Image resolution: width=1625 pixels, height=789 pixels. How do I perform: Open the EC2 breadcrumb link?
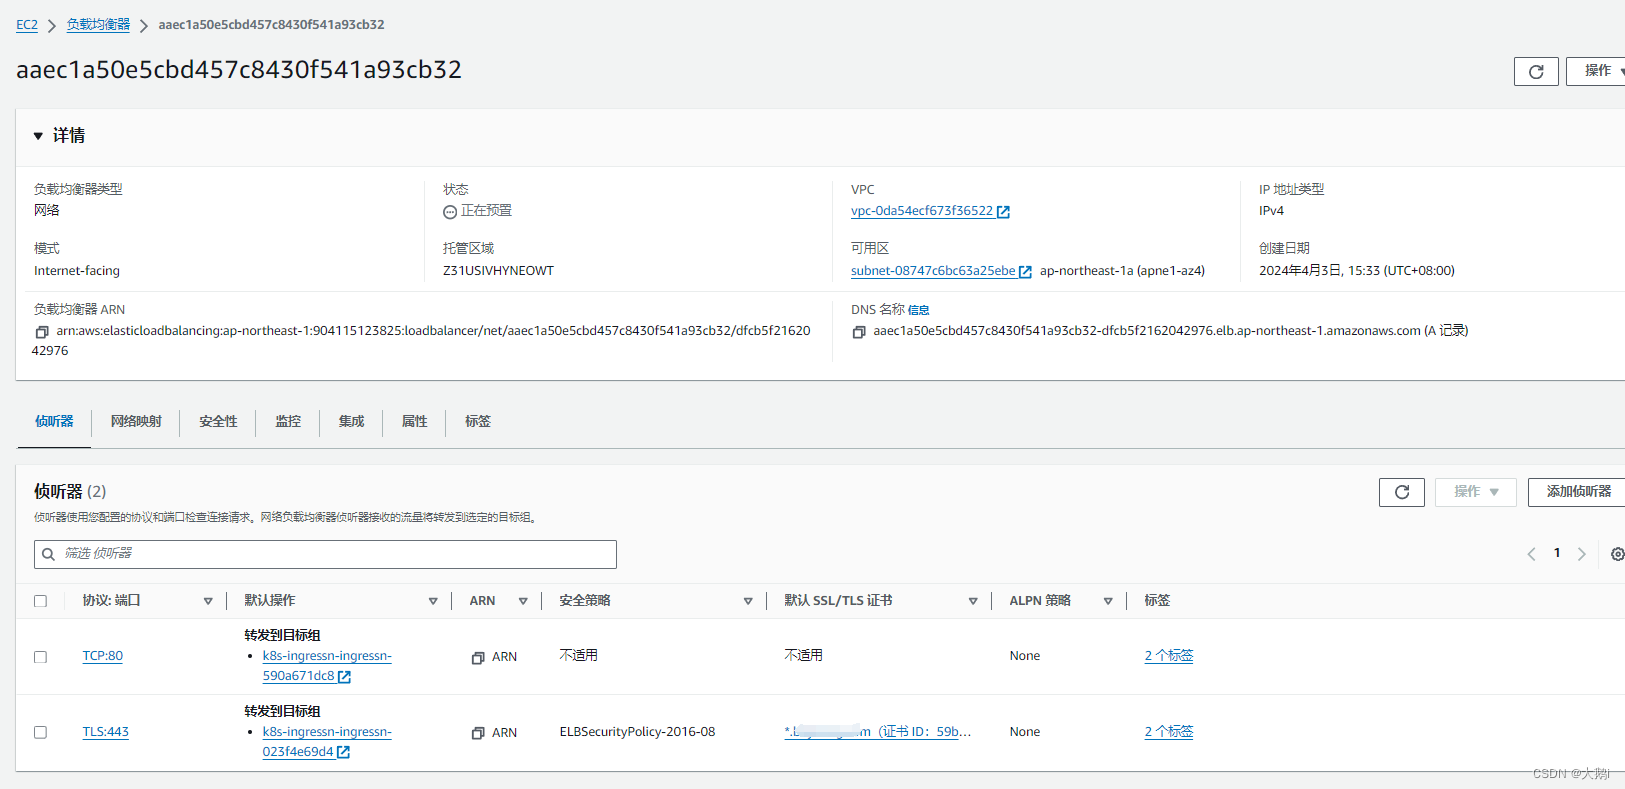[27, 25]
